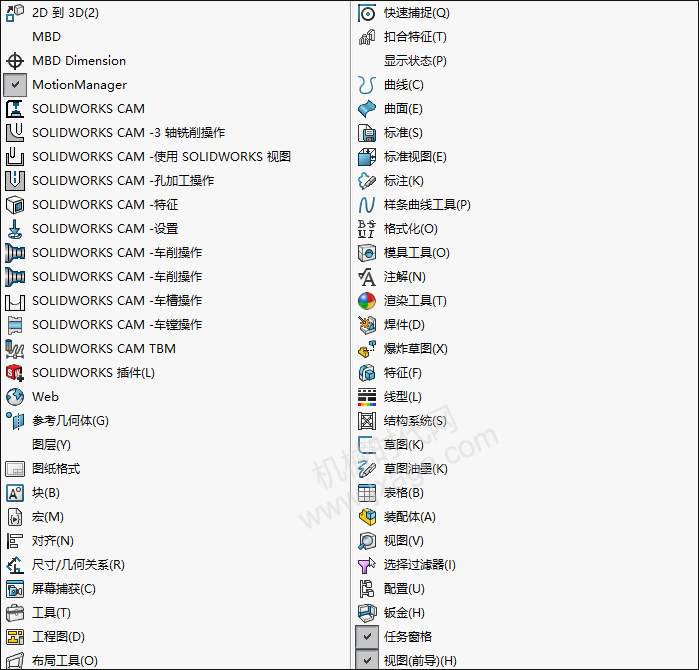The height and width of the screenshot is (670, 699).
Task: Click the 格式化(O) formatting icon
Action: click(x=367, y=229)
